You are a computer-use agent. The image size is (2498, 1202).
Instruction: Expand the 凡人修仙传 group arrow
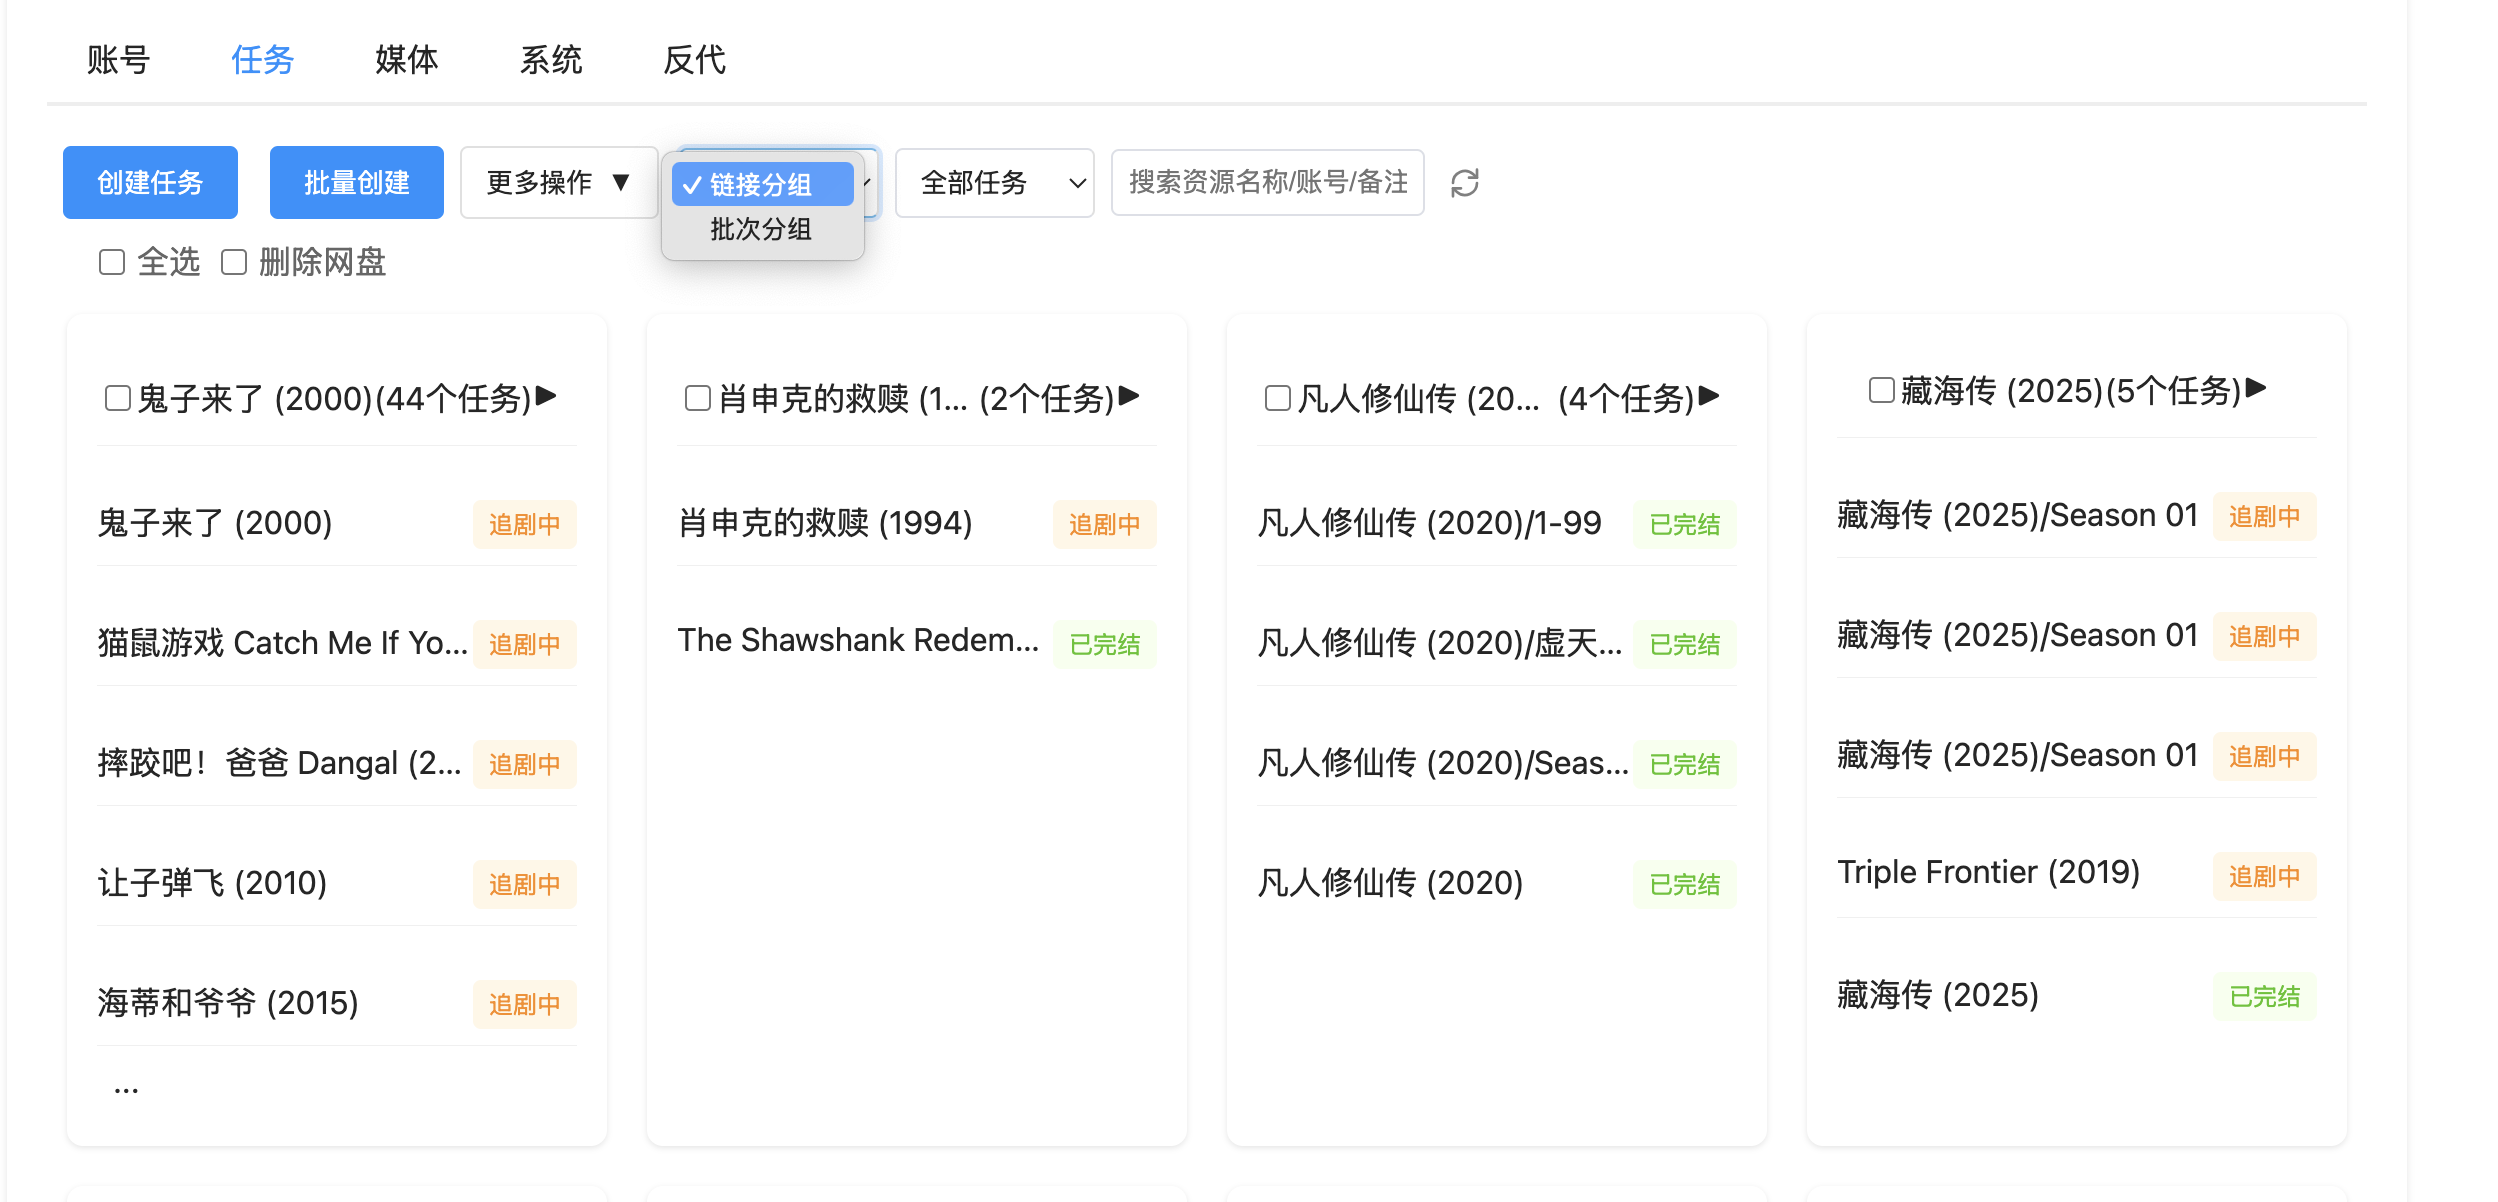tap(1709, 396)
